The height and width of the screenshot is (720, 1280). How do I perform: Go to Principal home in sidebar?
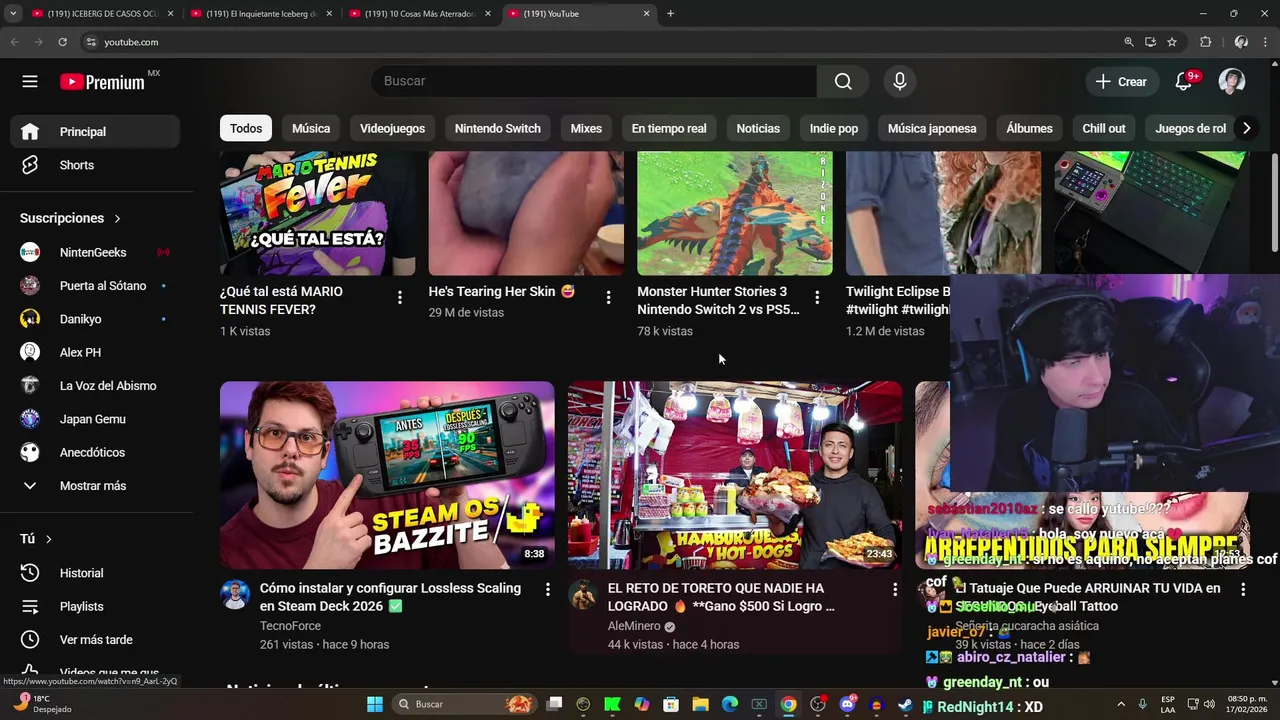95,132
